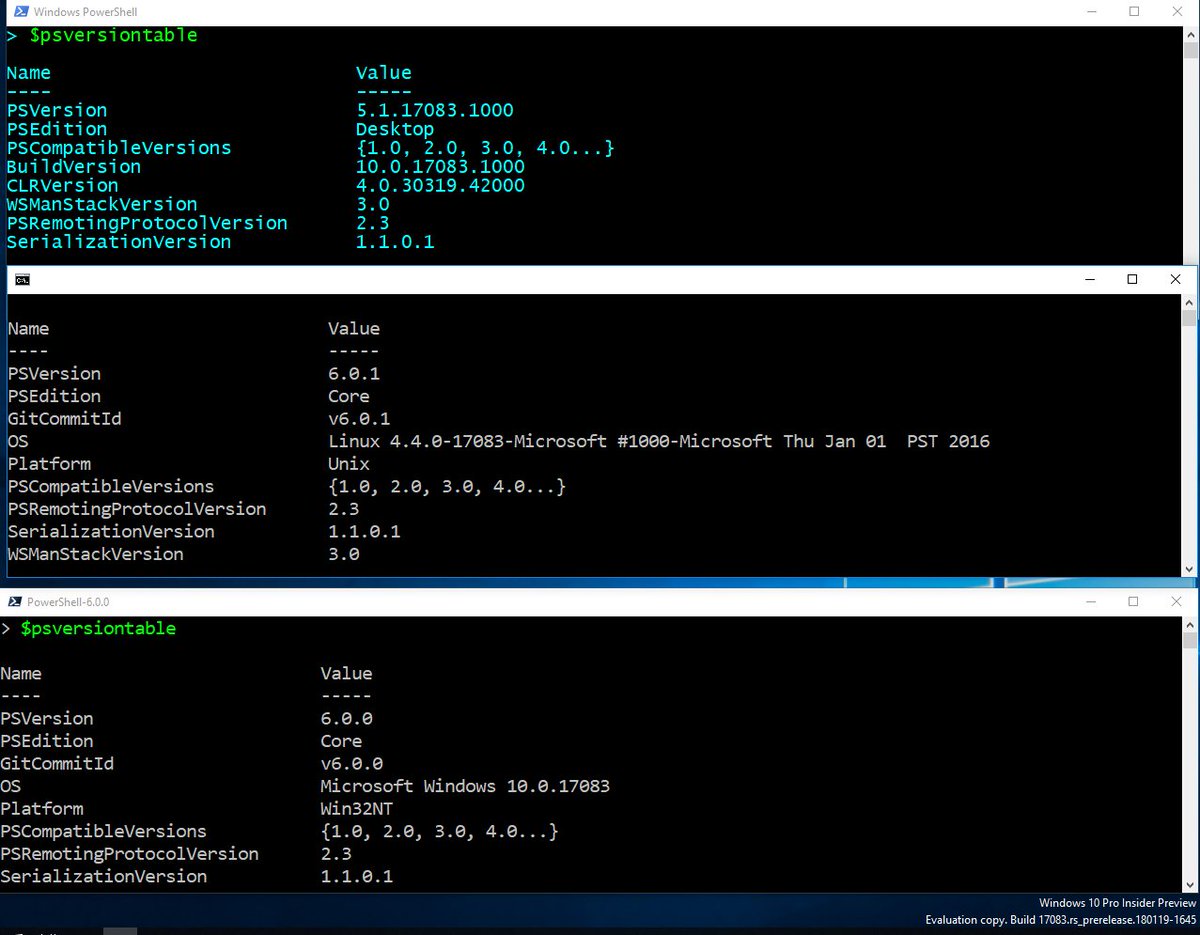Click the BuildVersion value 10.0.17083.1000
The image size is (1200, 935).
click(440, 167)
